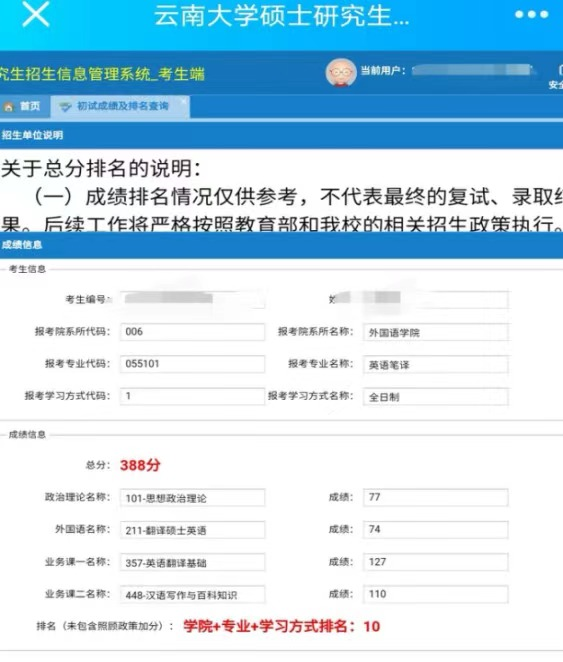Click the 当前用户 label
This screenshot has height=662, width=563.
(x=383, y=71)
